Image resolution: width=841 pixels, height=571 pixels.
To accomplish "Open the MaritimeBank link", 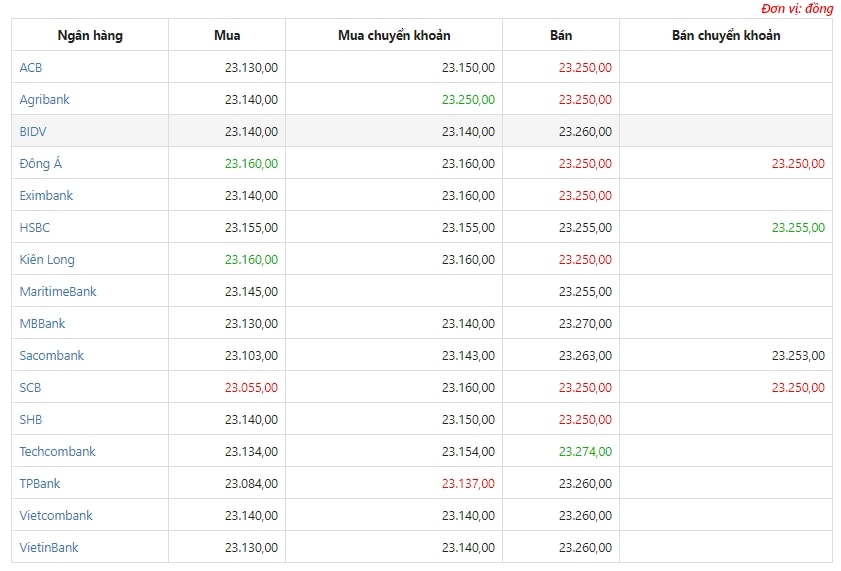I will pos(58,291).
